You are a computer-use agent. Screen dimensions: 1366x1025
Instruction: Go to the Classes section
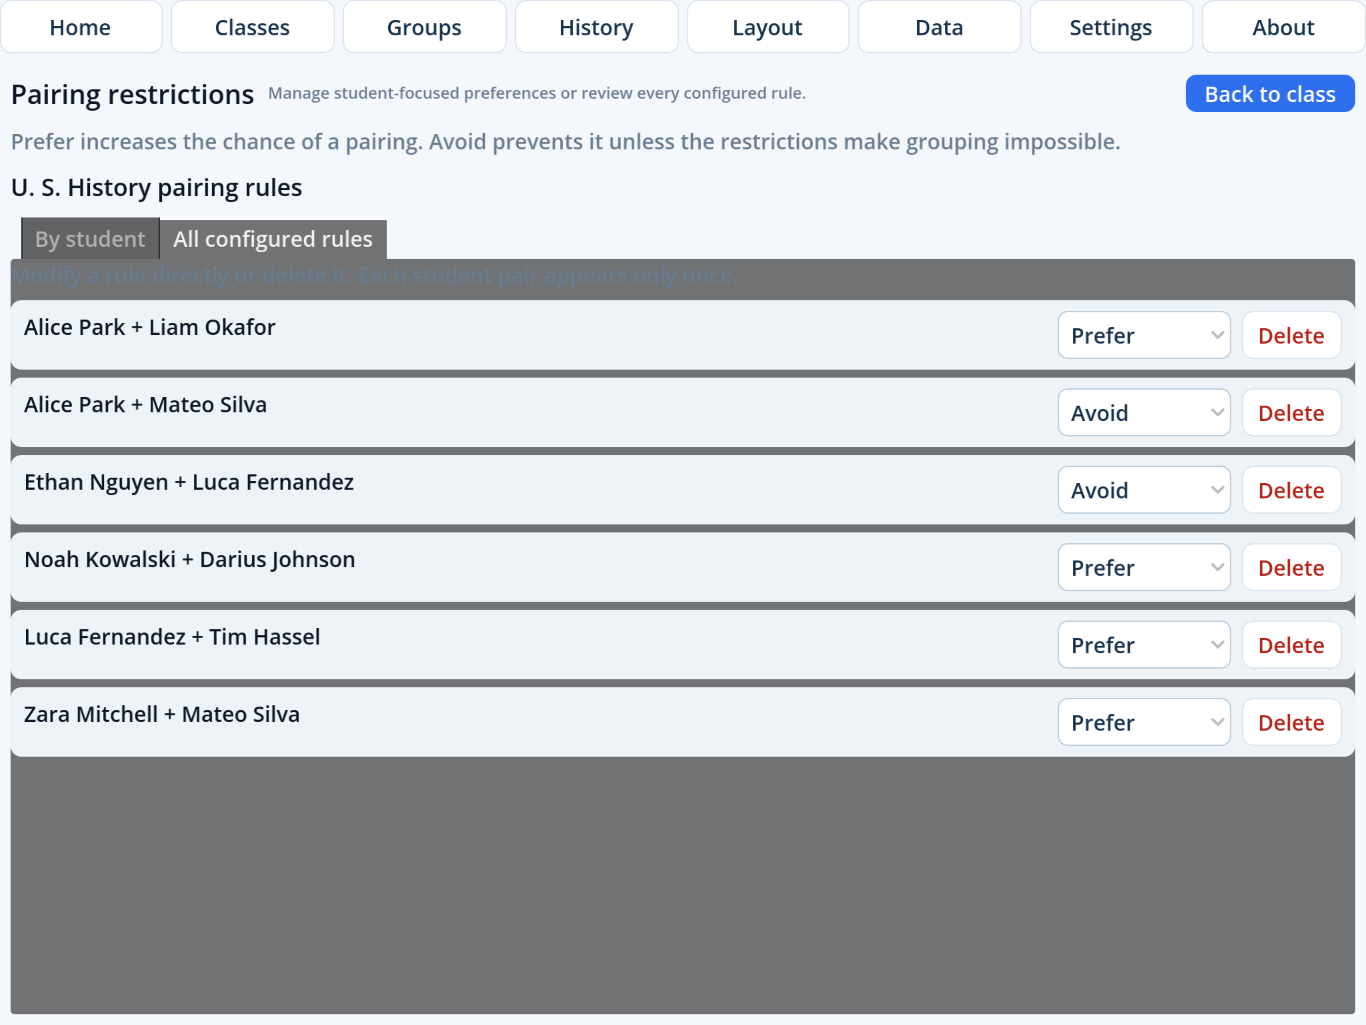pos(253,27)
